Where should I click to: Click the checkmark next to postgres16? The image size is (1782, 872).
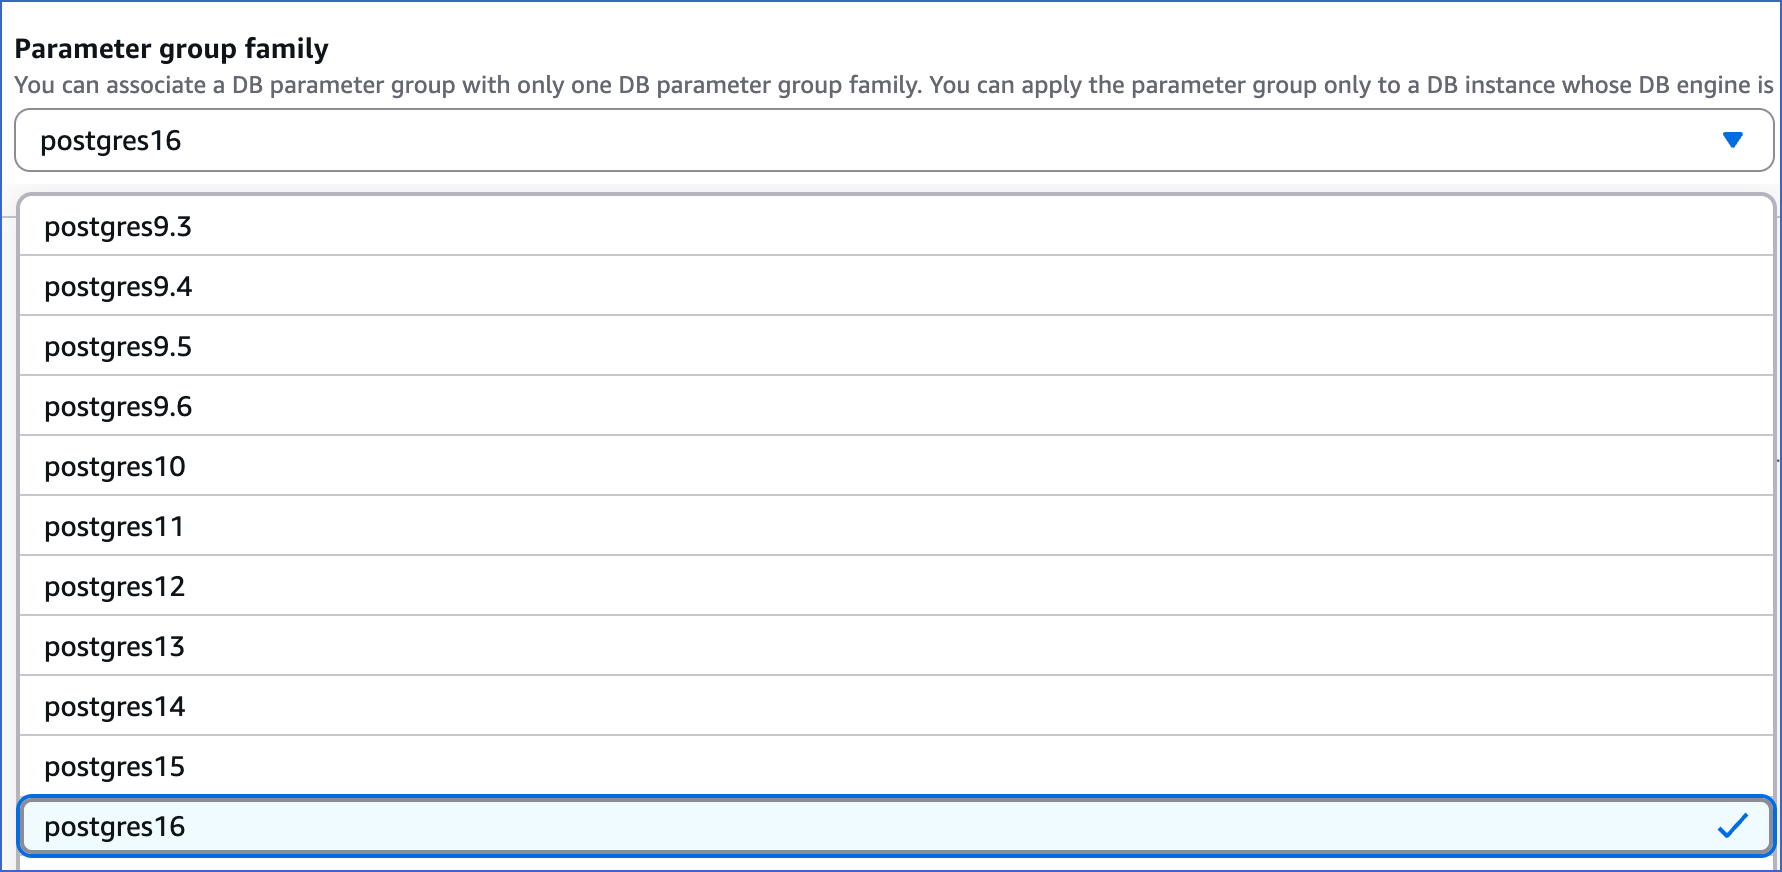pyautogui.click(x=1732, y=826)
